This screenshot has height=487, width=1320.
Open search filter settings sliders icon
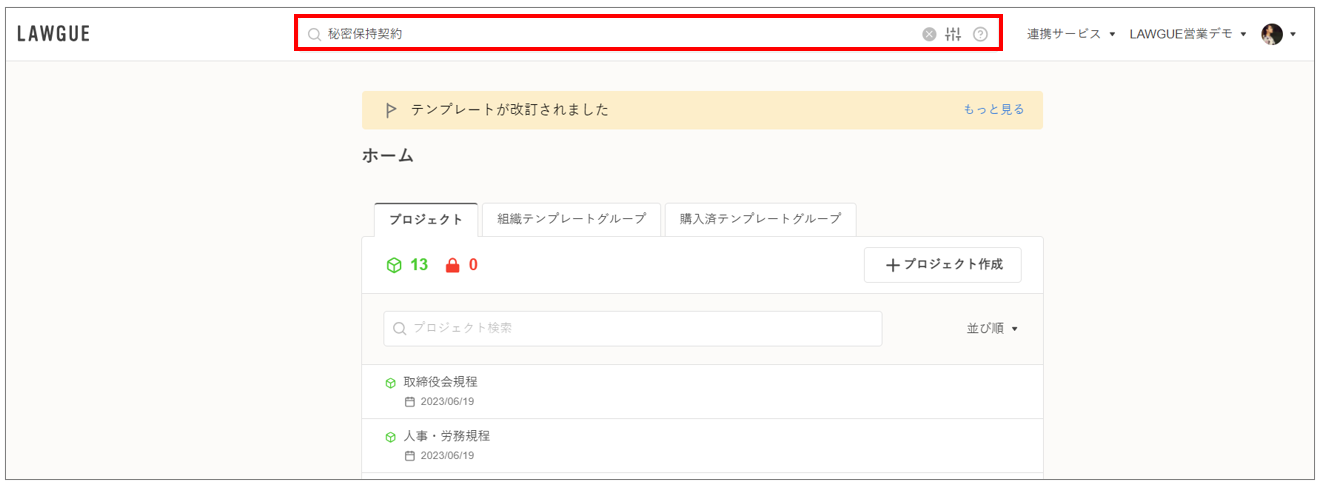[953, 34]
